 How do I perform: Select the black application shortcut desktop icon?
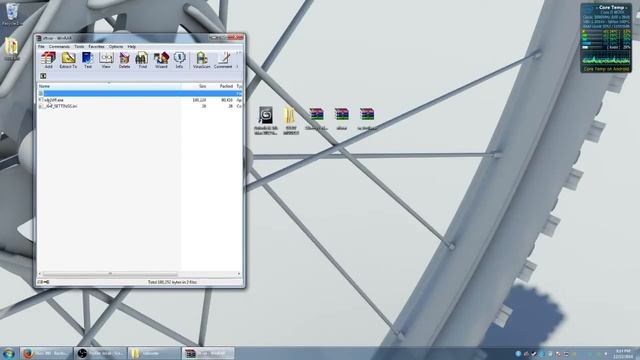tap(266, 120)
